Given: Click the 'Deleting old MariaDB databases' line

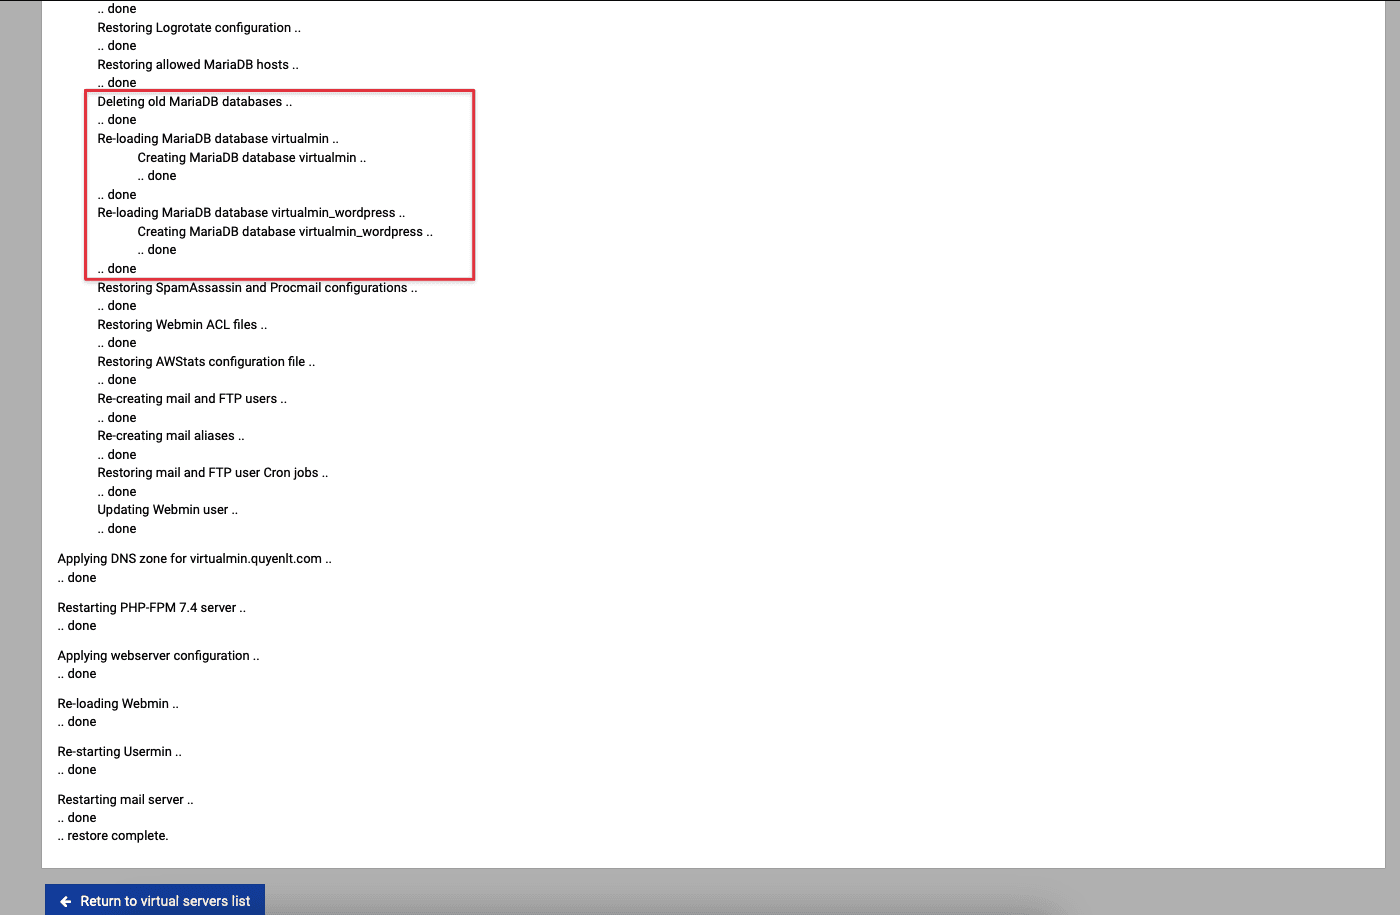Looking at the screenshot, I should 194,101.
